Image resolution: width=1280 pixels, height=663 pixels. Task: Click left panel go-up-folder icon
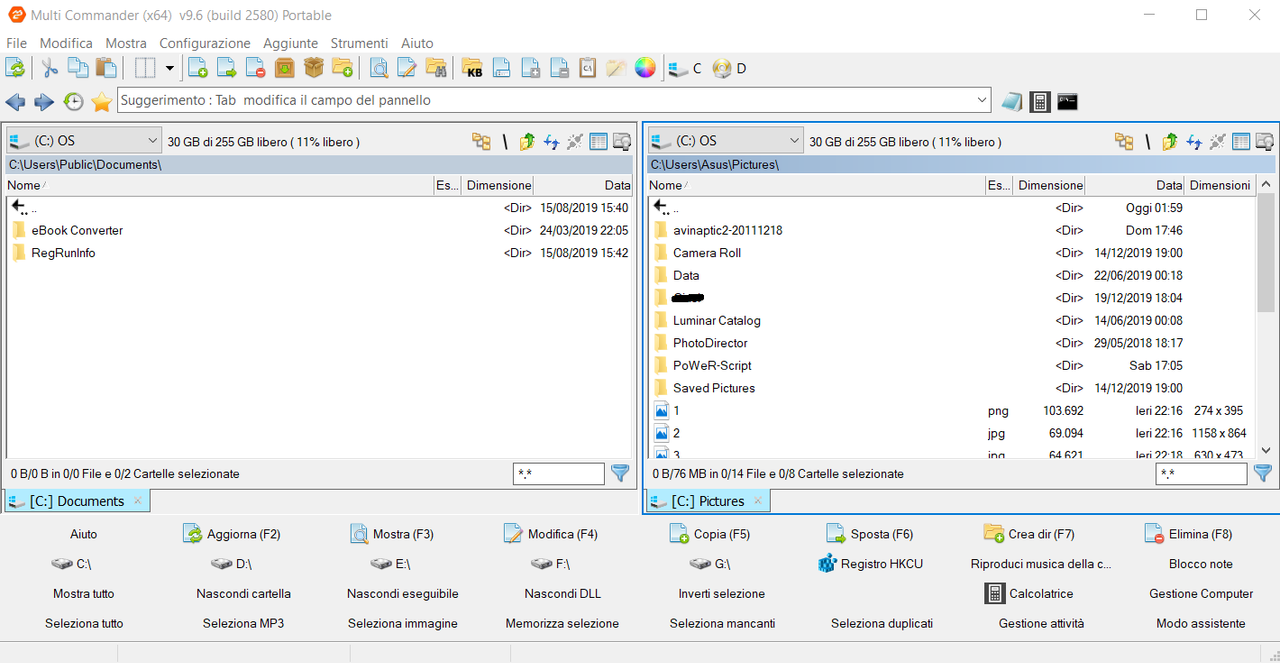(x=527, y=141)
